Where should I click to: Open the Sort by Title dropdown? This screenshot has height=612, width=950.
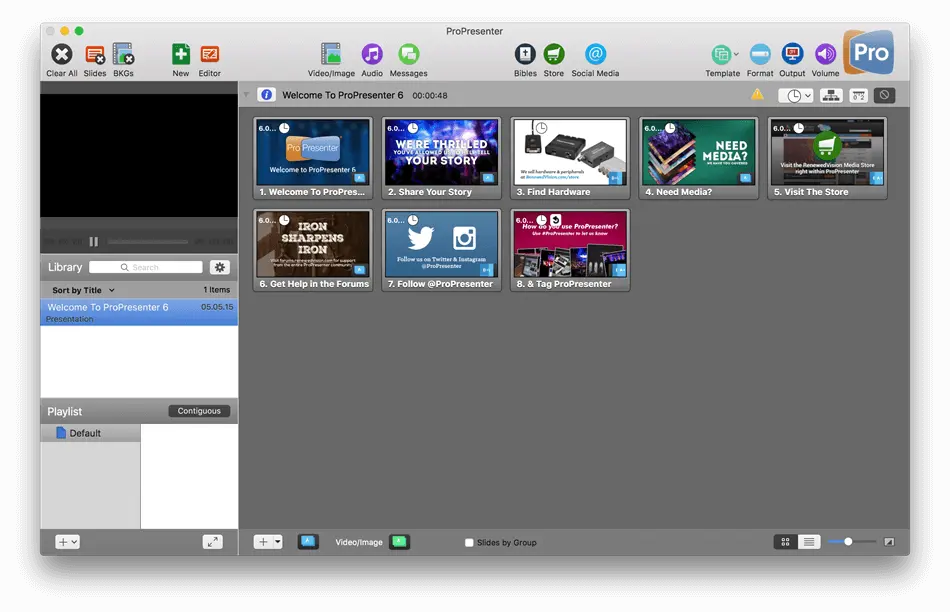tap(83, 289)
